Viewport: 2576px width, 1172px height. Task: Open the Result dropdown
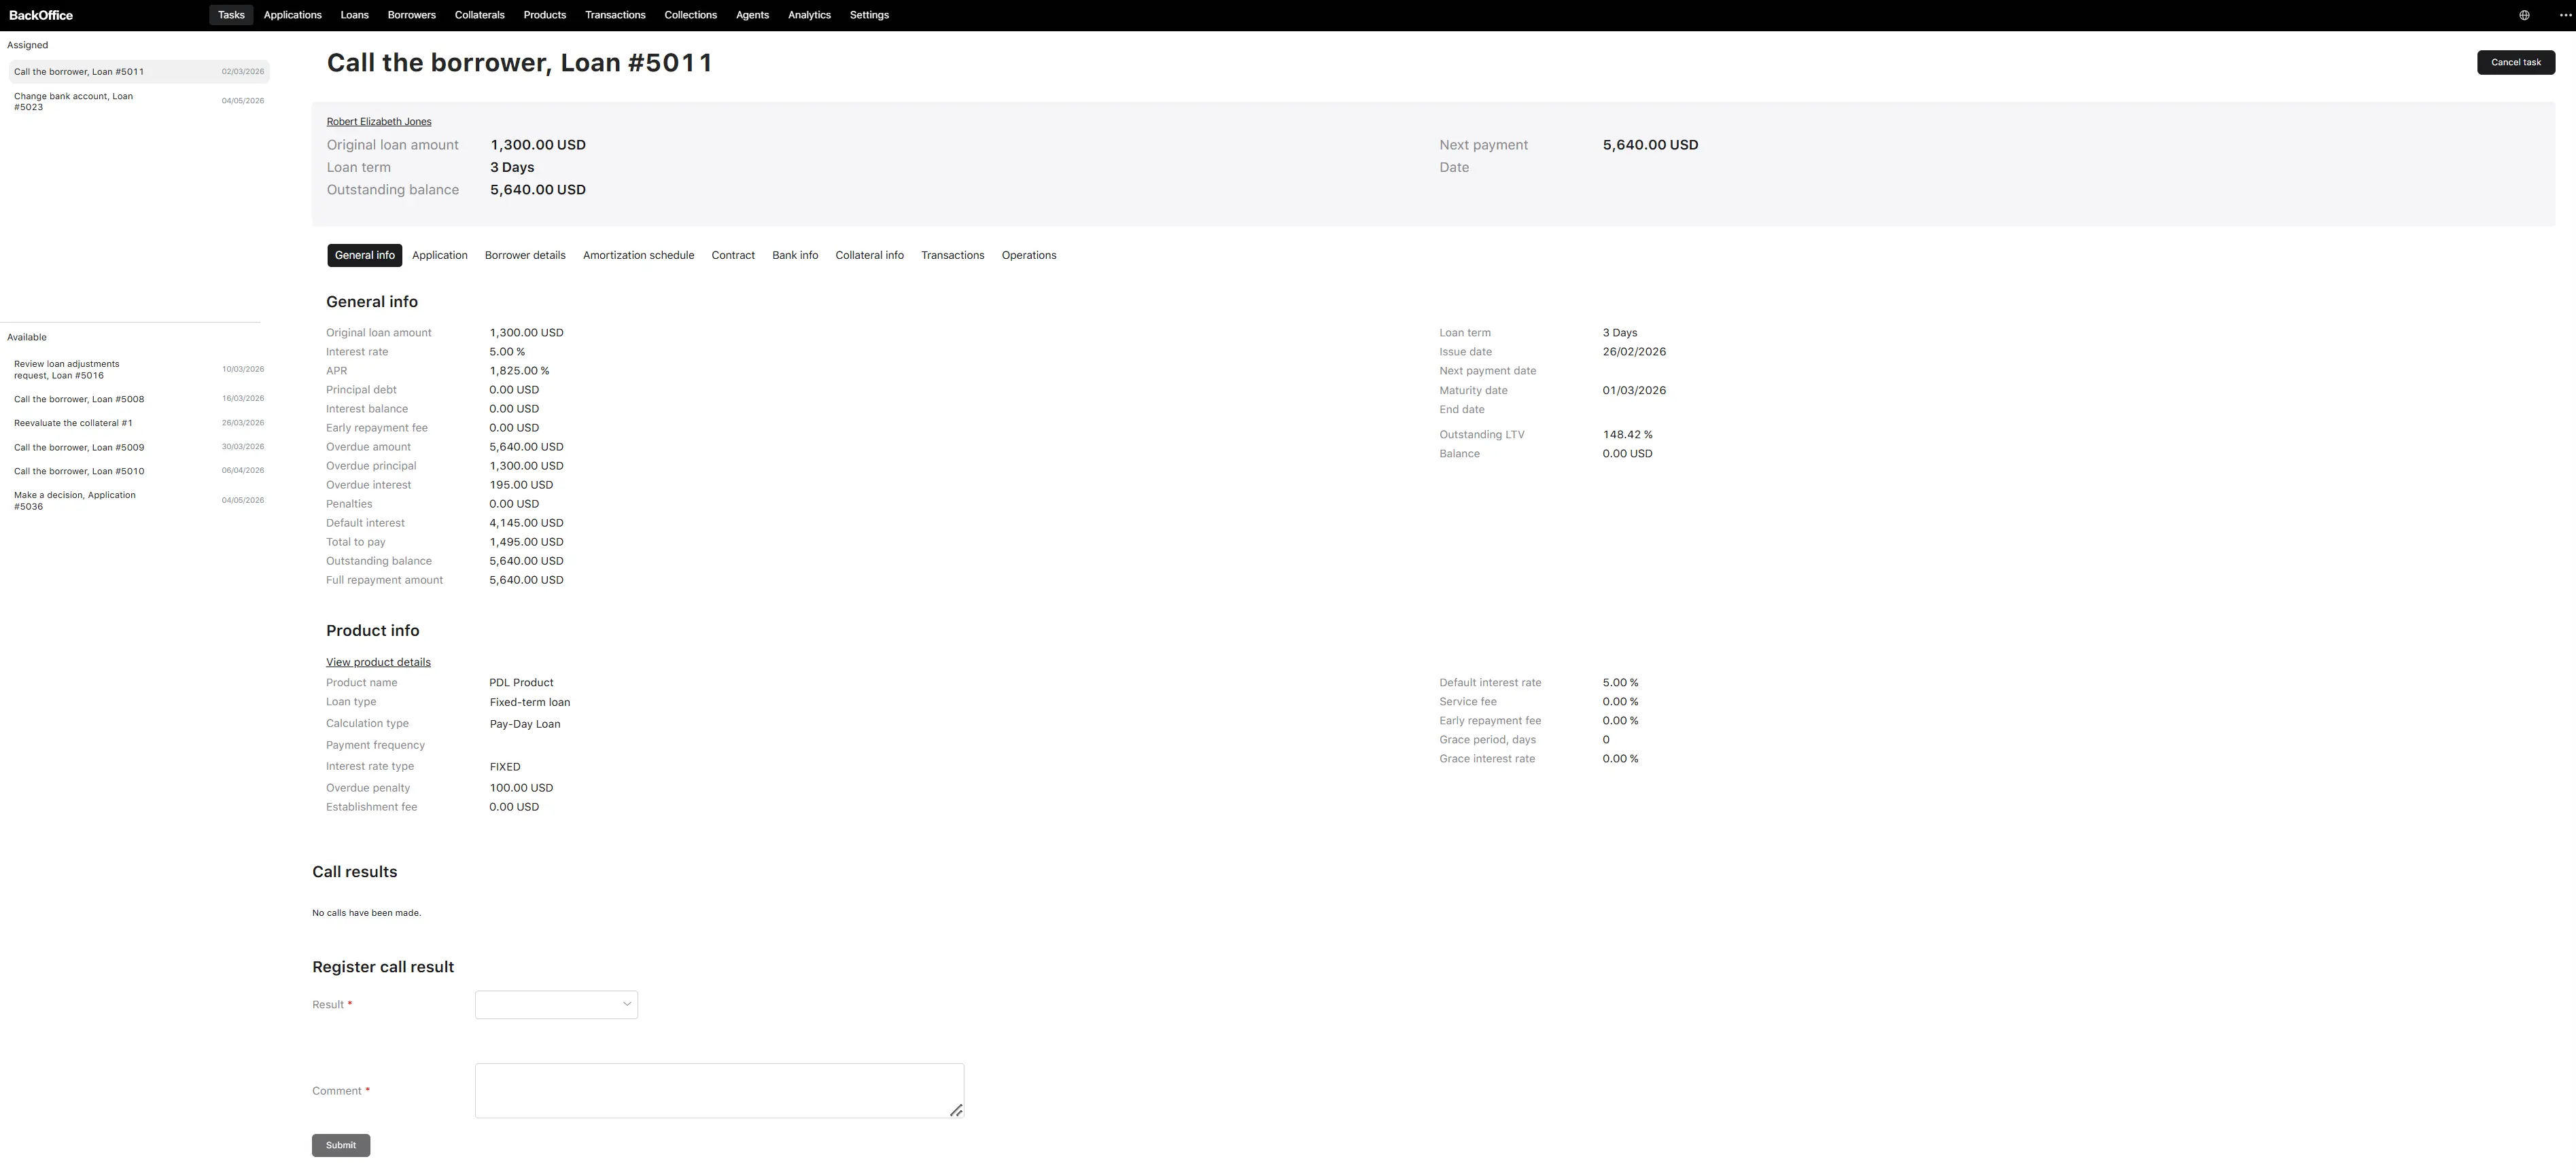[x=556, y=1004]
